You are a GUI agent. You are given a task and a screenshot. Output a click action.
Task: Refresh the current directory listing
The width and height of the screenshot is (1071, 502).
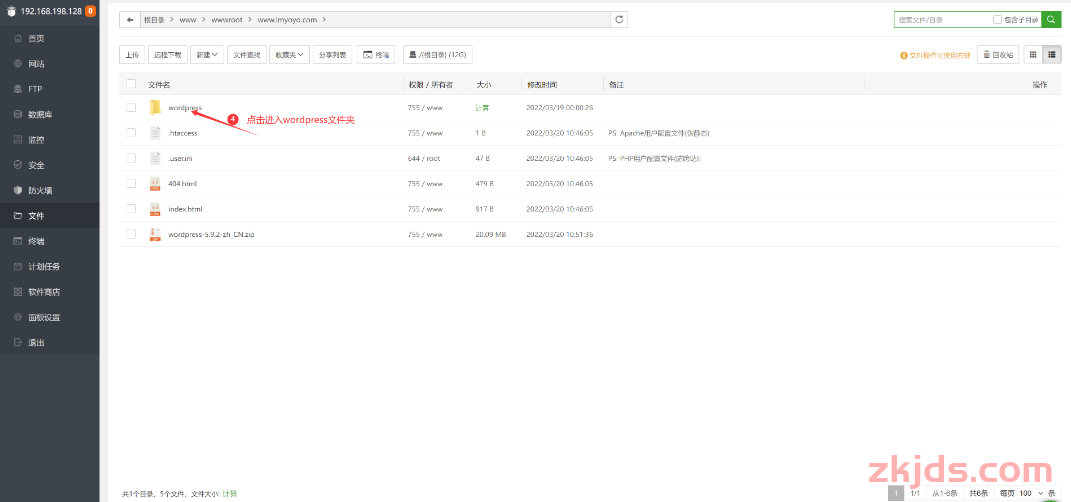619,20
